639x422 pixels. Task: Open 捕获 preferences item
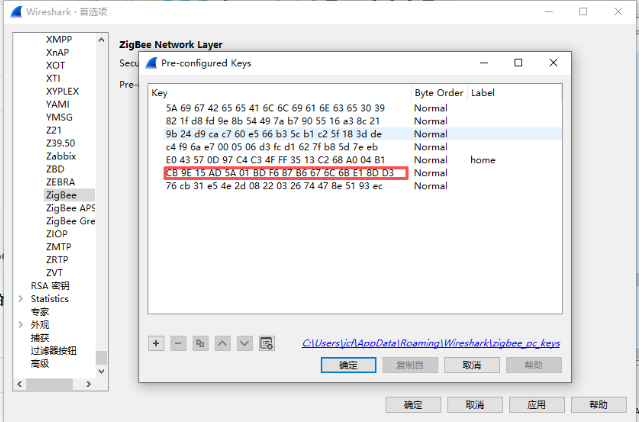[40, 338]
